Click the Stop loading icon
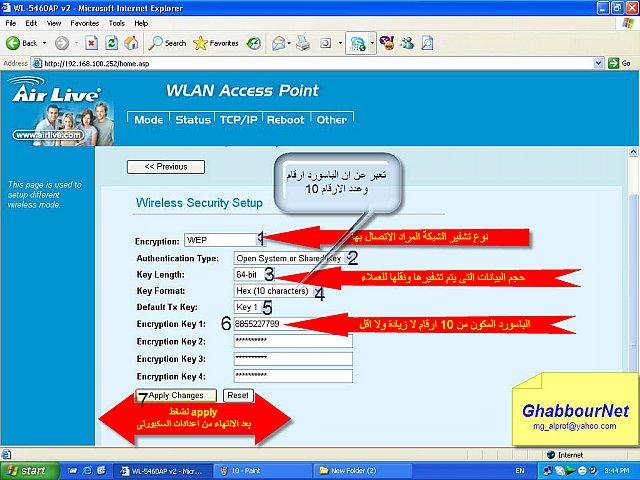Image resolution: width=640 pixels, height=480 pixels. pyautogui.click(x=92, y=43)
